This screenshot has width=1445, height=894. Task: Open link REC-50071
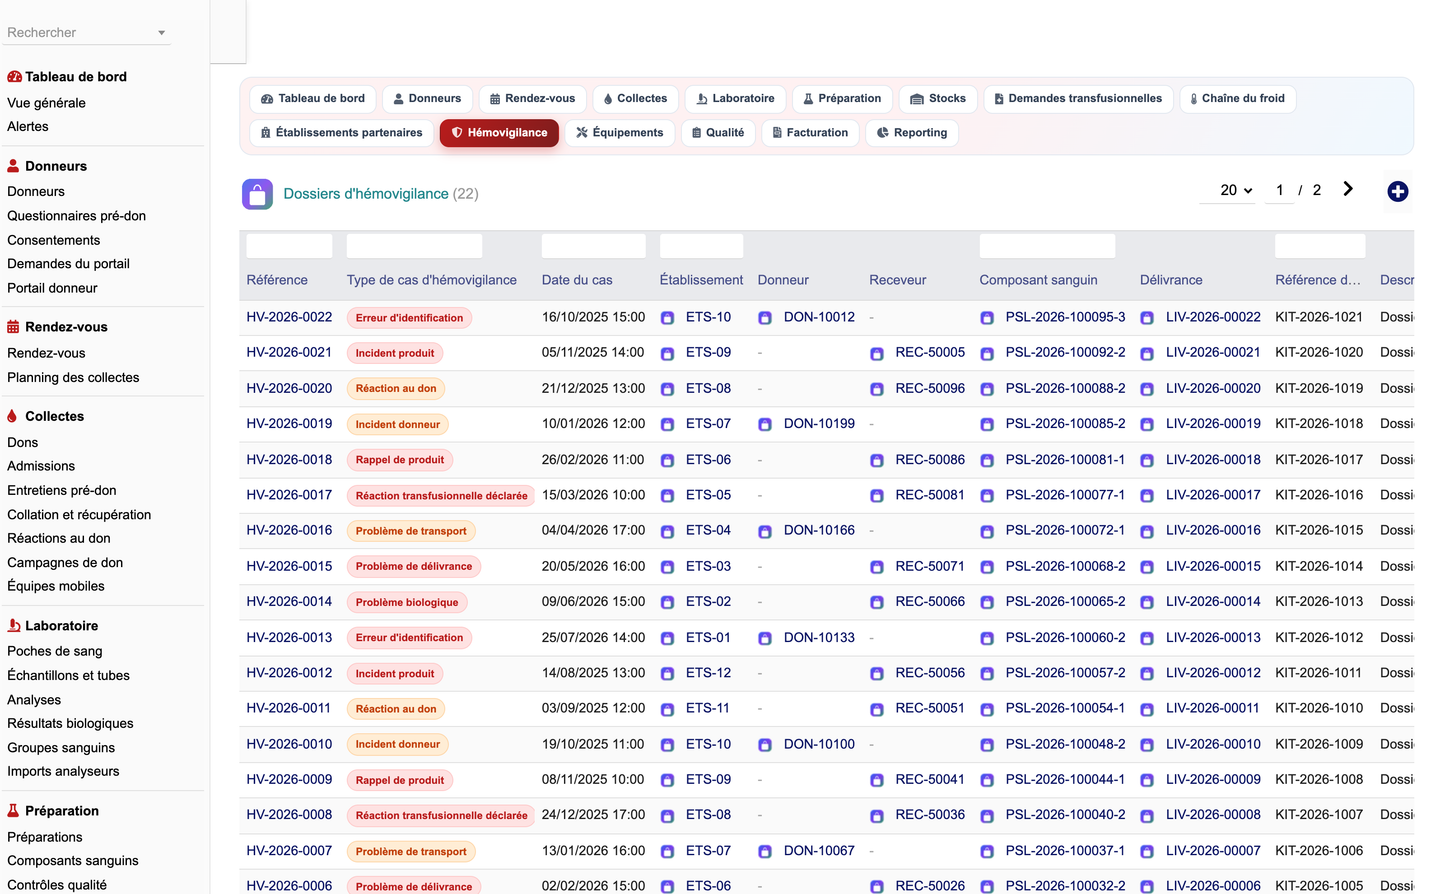pos(930,566)
